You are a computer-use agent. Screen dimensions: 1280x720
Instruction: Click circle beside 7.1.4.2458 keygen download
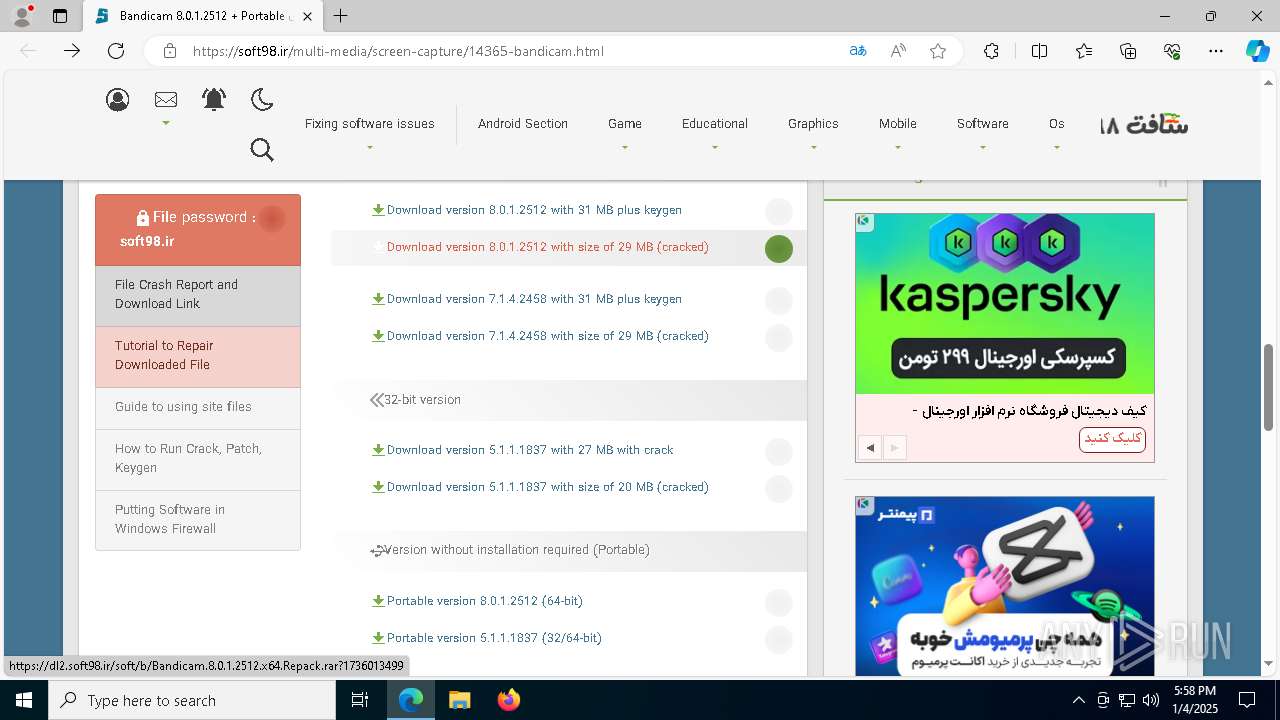tap(779, 301)
